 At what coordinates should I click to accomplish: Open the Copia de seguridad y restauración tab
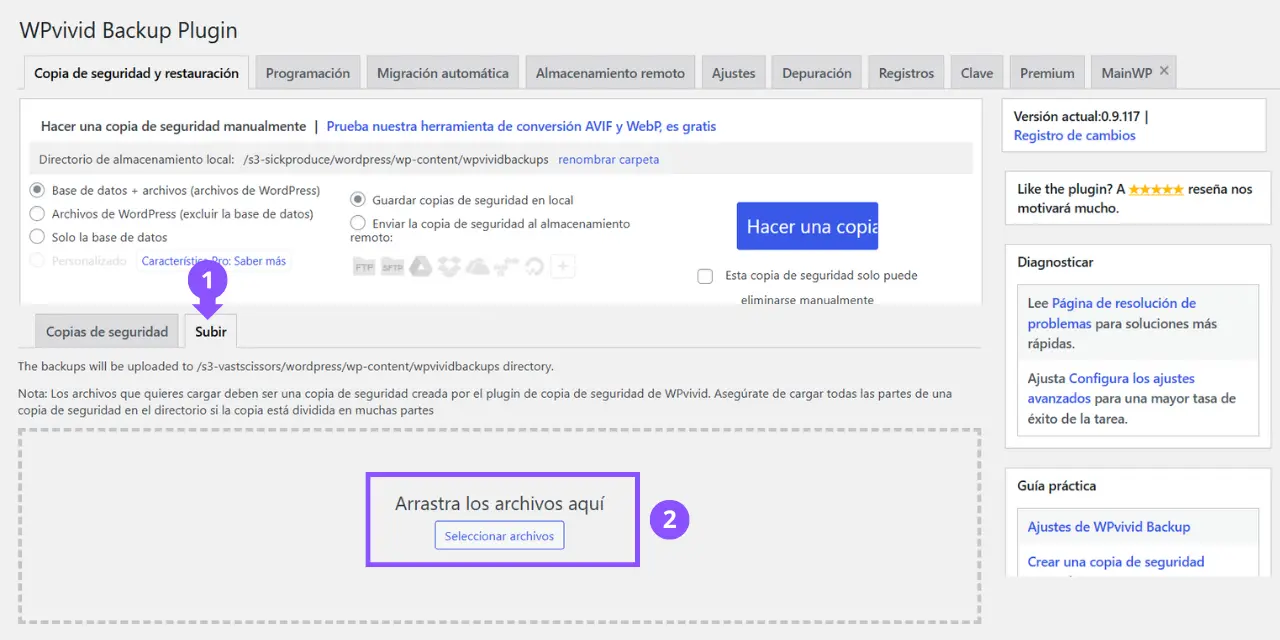pyautogui.click(x=136, y=73)
